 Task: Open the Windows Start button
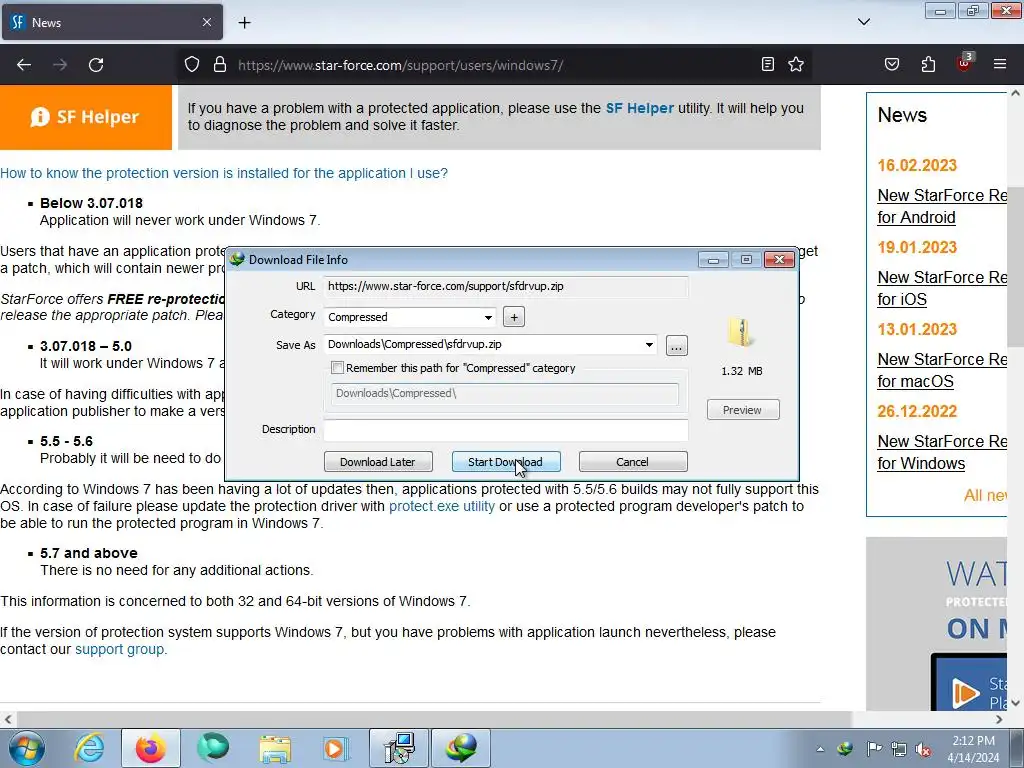point(25,748)
